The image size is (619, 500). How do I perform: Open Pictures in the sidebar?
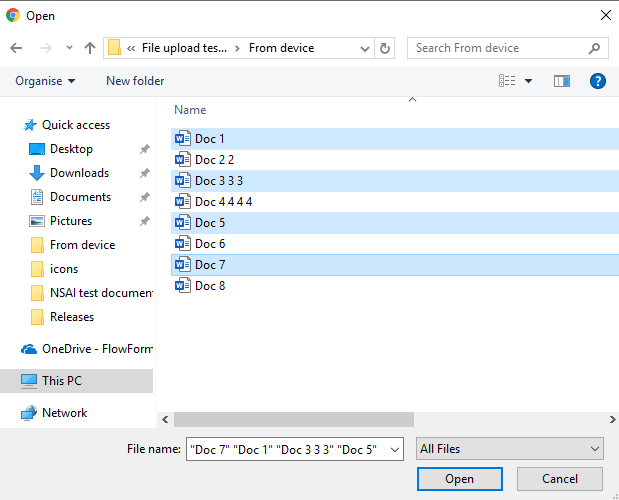coord(71,221)
